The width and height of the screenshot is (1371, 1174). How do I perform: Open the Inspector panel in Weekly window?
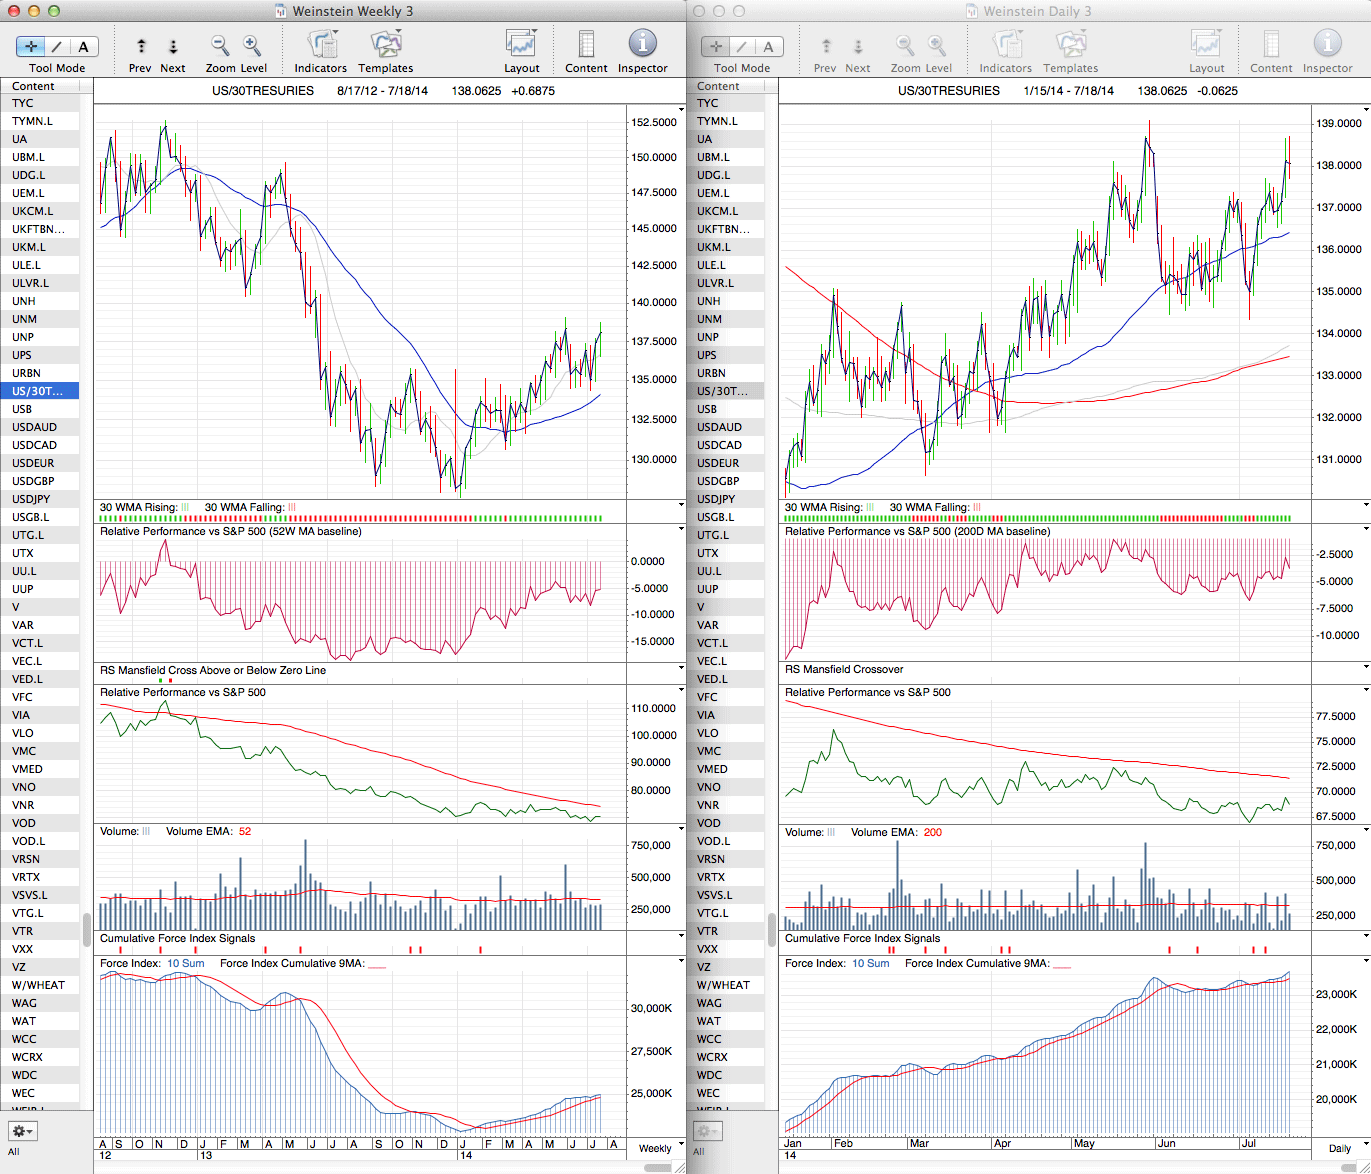click(642, 44)
